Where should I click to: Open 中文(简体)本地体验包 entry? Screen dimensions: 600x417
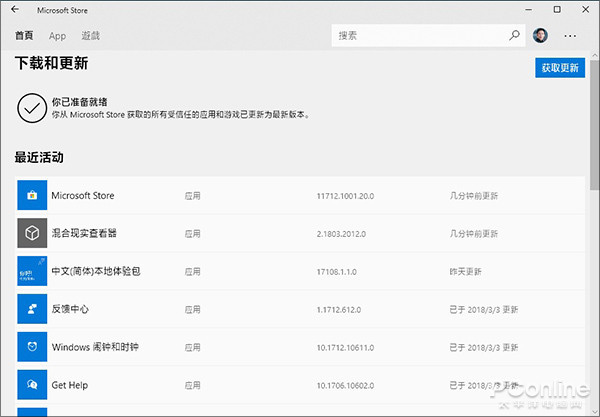click(301, 271)
